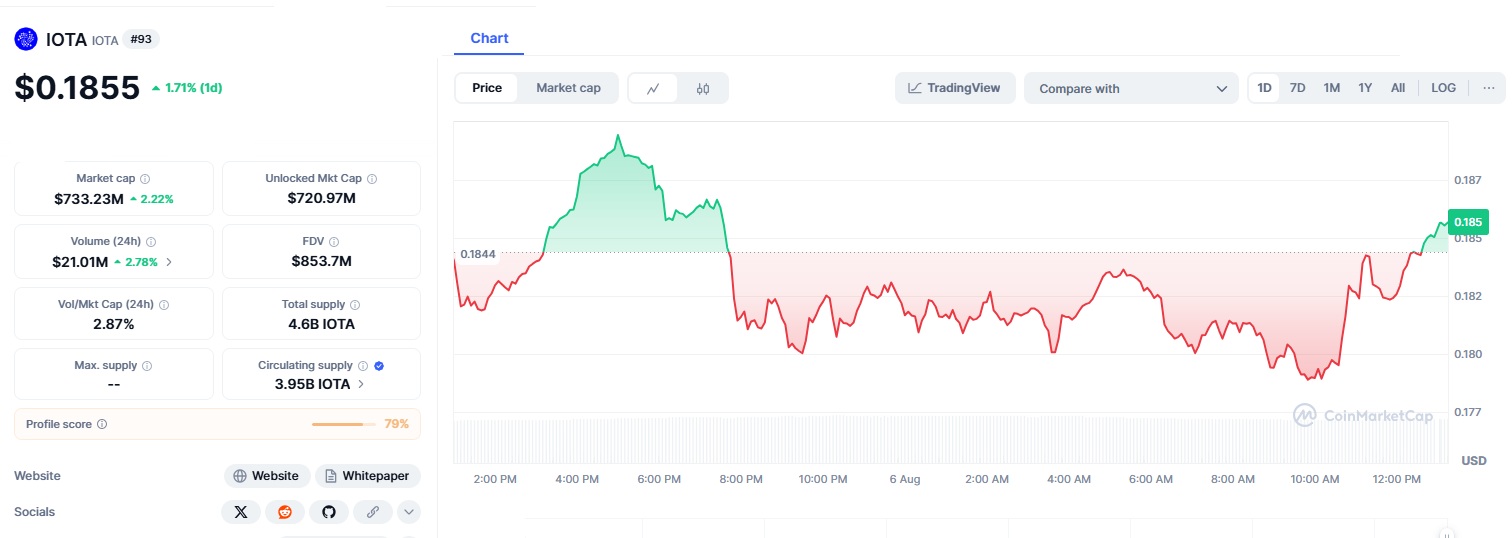Click the FDV info icon
This screenshot has height=538, width=1512.
pos(334,242)
